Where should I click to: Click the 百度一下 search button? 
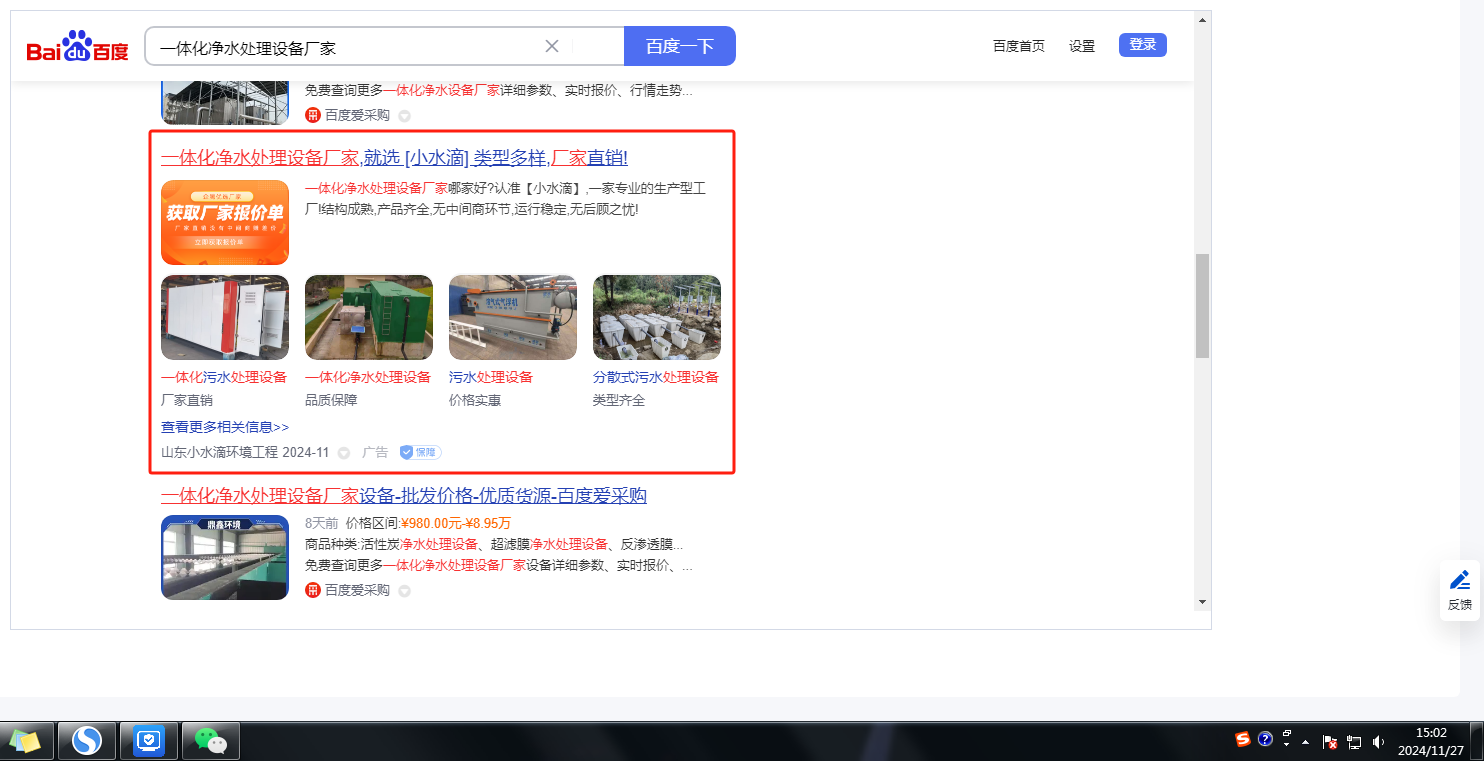[680, 46]
